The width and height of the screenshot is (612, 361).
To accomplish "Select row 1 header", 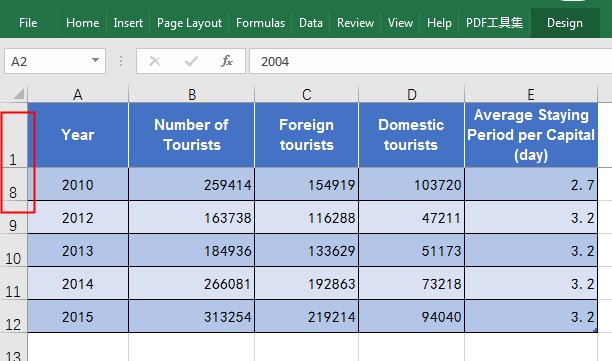I will point(13,135).
